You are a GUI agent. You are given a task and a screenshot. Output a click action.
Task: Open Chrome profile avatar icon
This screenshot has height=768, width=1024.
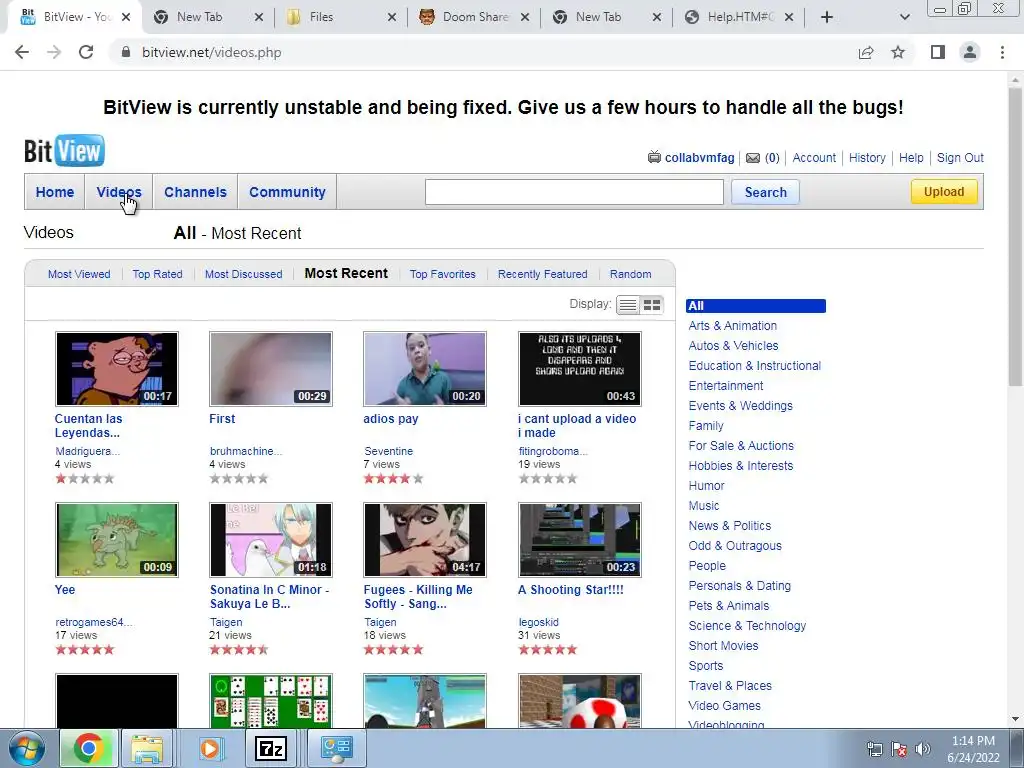coord(970,52)
